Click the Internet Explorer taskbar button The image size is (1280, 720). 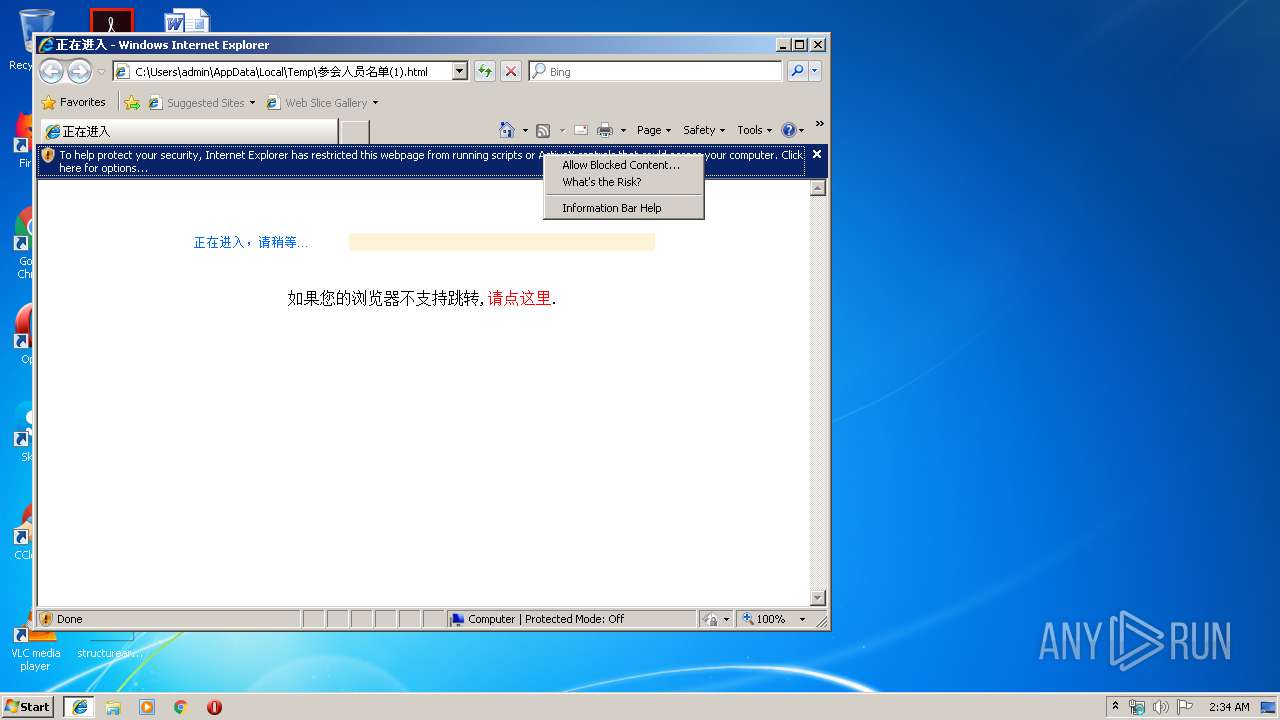[79, 707]
